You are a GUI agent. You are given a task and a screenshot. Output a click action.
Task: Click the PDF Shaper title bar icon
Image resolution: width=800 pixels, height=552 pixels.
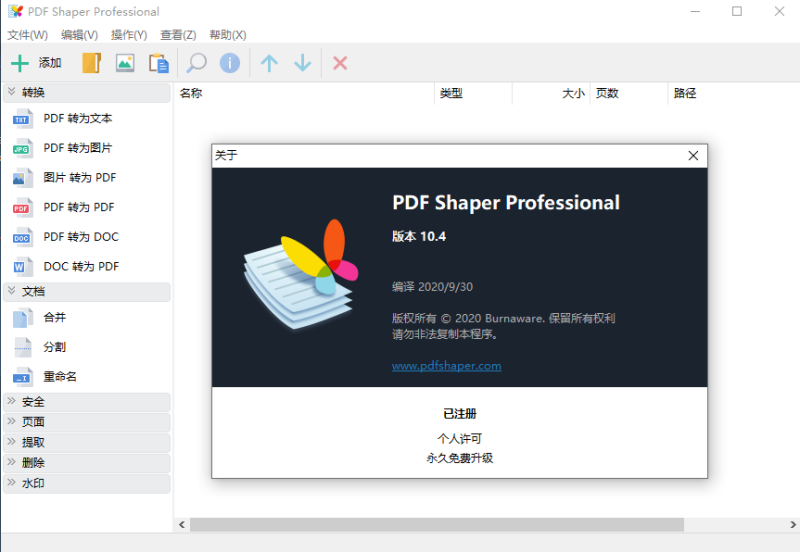pos(16,11)
